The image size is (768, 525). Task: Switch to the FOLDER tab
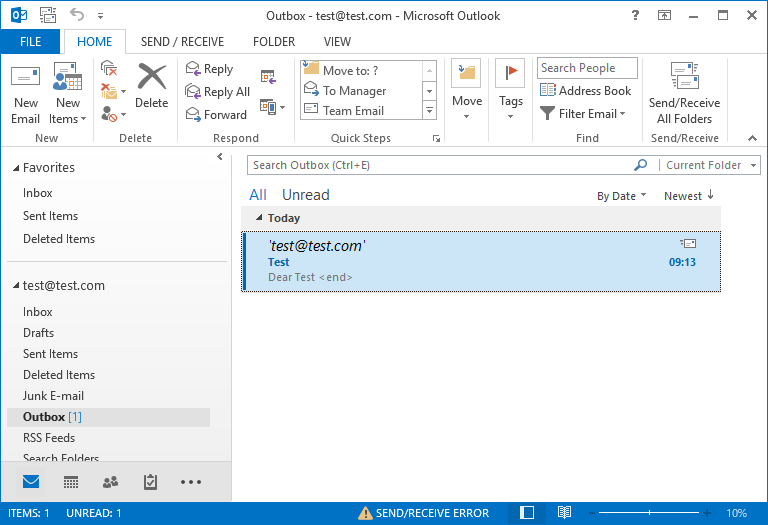(274, 42)
